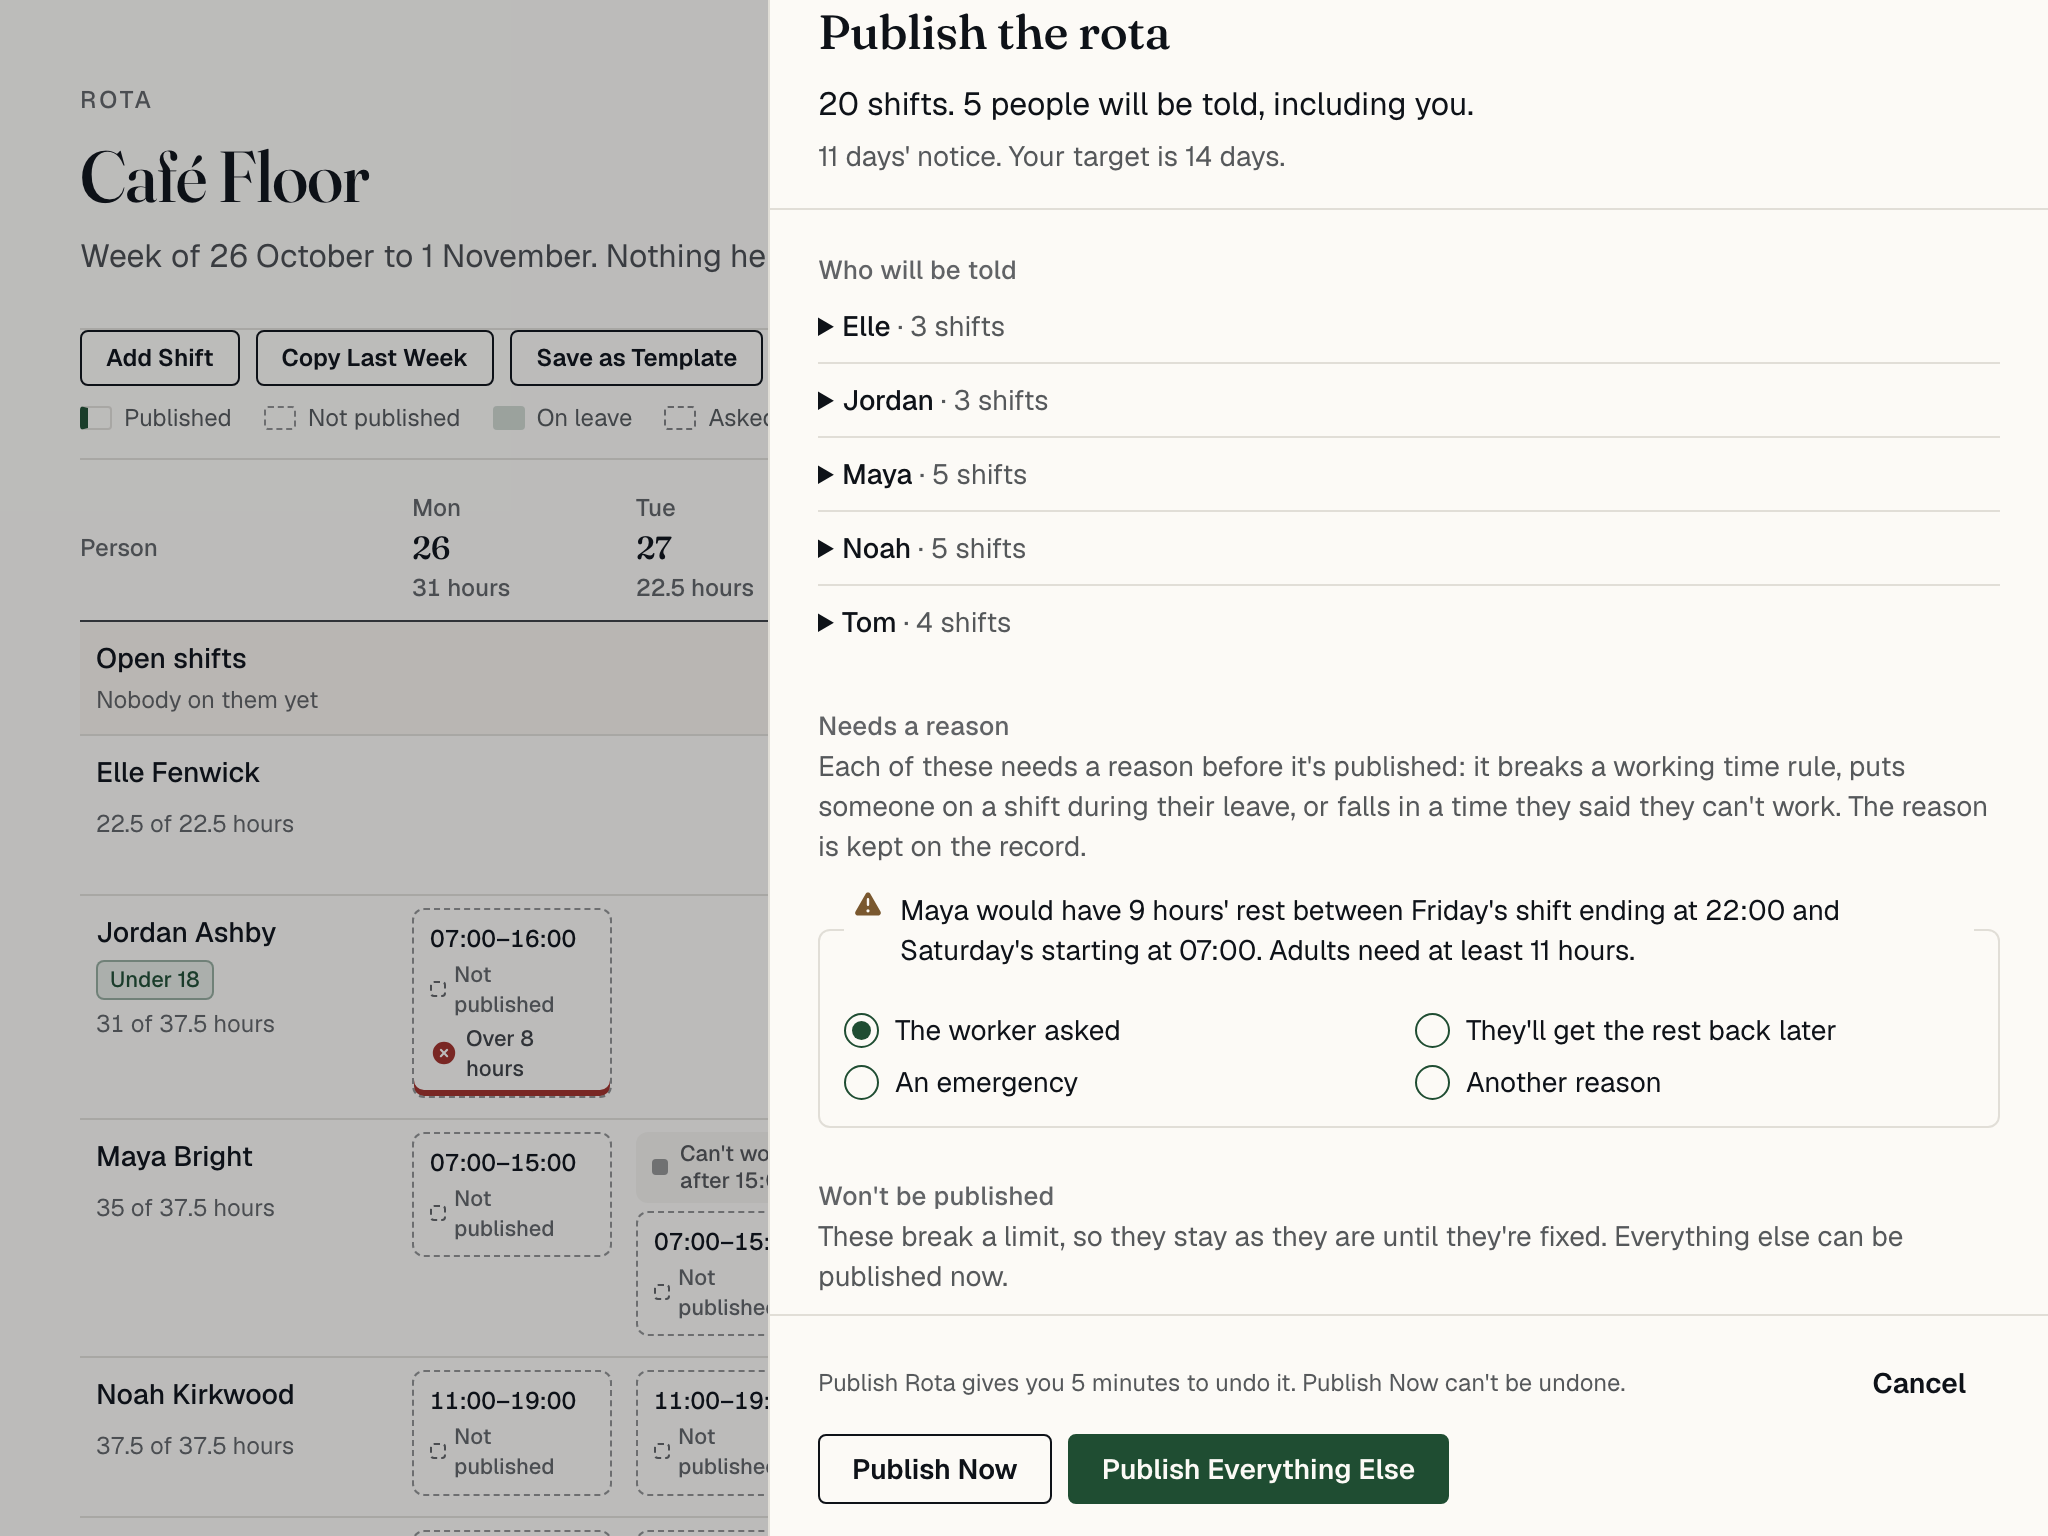Screen dimensions: 2048x1536
Task: Click Publish Everything Else
Action: click(1258, 1469)
